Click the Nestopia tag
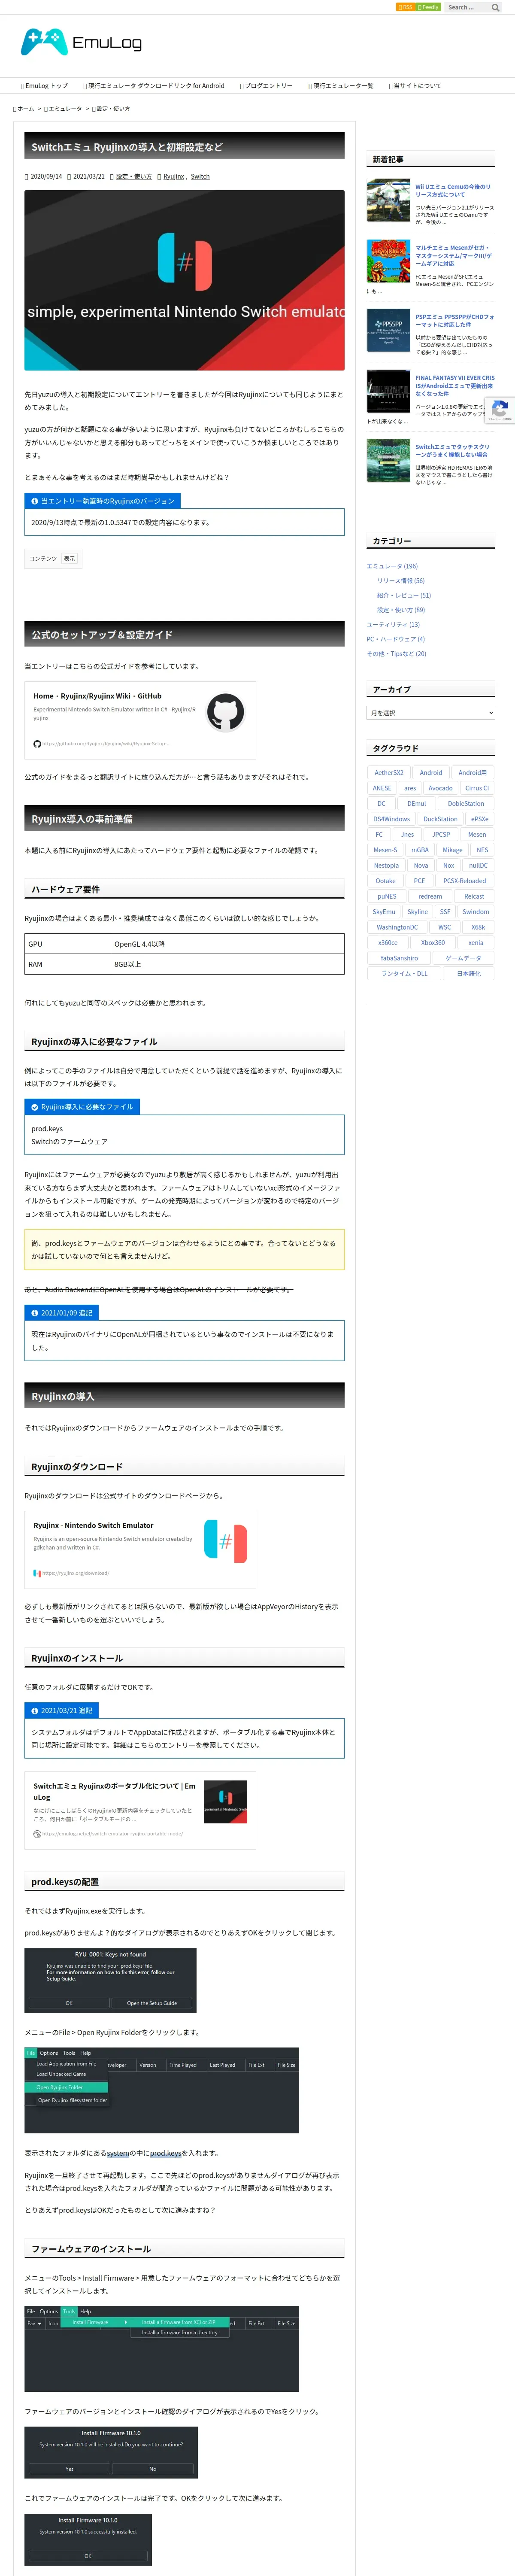Screen dimensions: 515x2576 (x=386, y=866)
